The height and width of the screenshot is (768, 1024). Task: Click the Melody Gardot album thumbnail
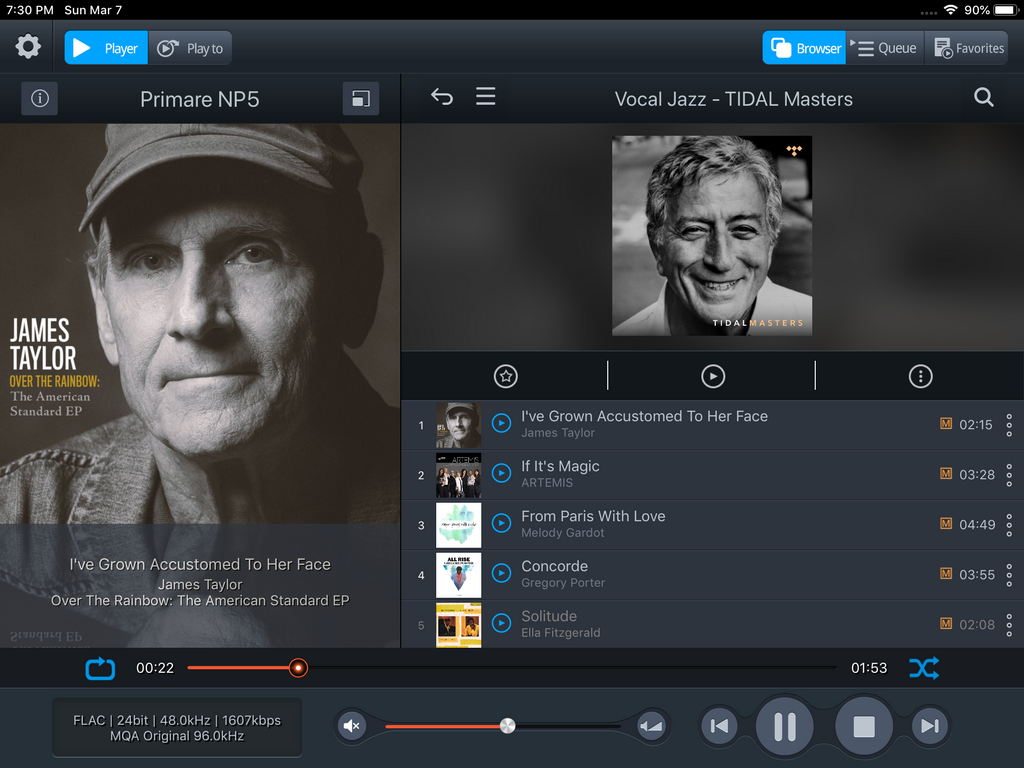tap(458, 525)
